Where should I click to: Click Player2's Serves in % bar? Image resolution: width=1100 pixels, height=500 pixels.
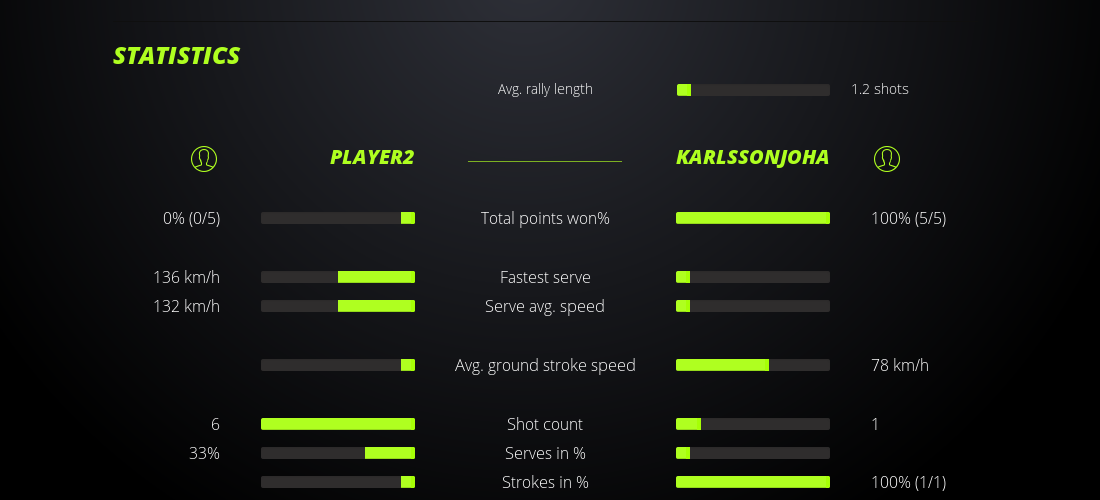tap(338, 453)
